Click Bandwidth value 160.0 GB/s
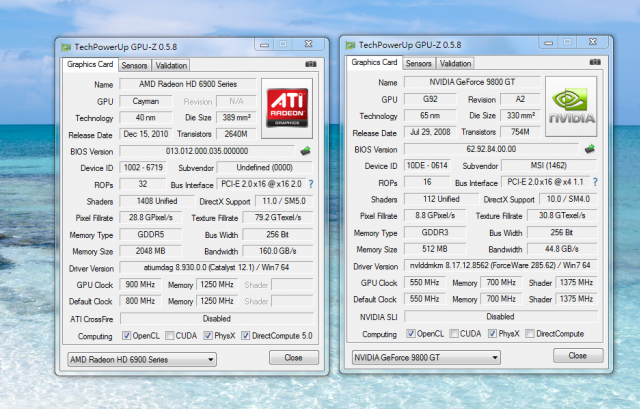This screenshot has width=640, height=409. coord(278,251)
